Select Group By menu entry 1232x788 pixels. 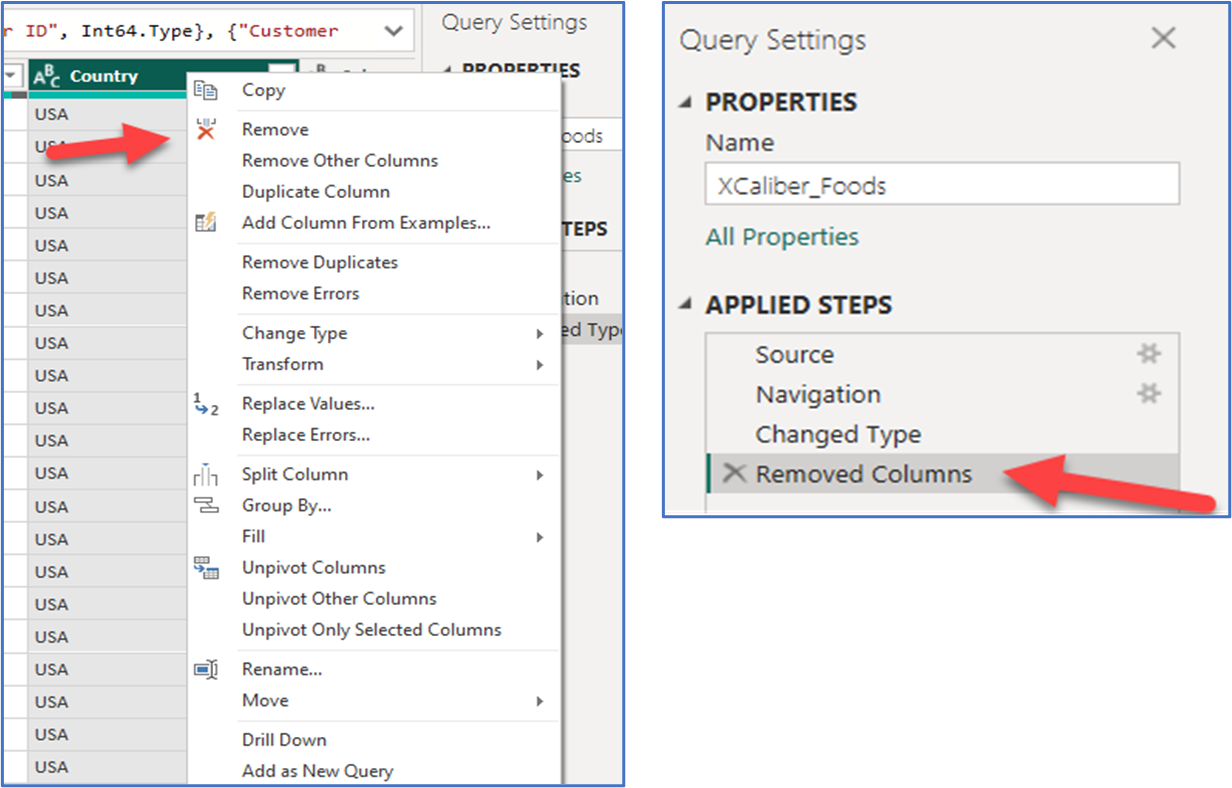(x=287, y=505)
